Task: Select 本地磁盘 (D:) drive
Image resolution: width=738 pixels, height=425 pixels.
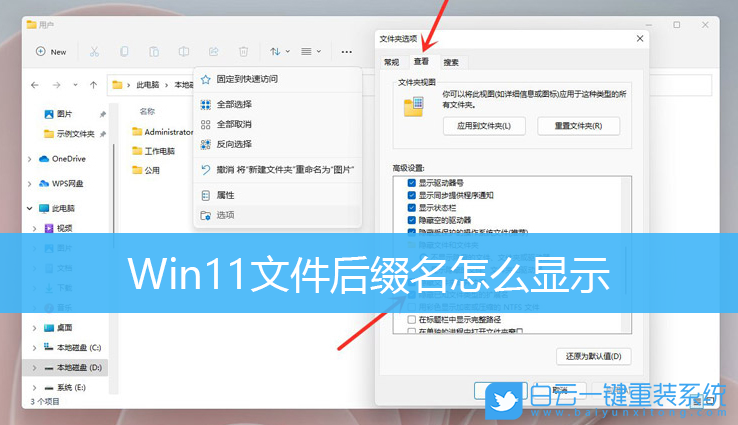Action: coord(72,368)
